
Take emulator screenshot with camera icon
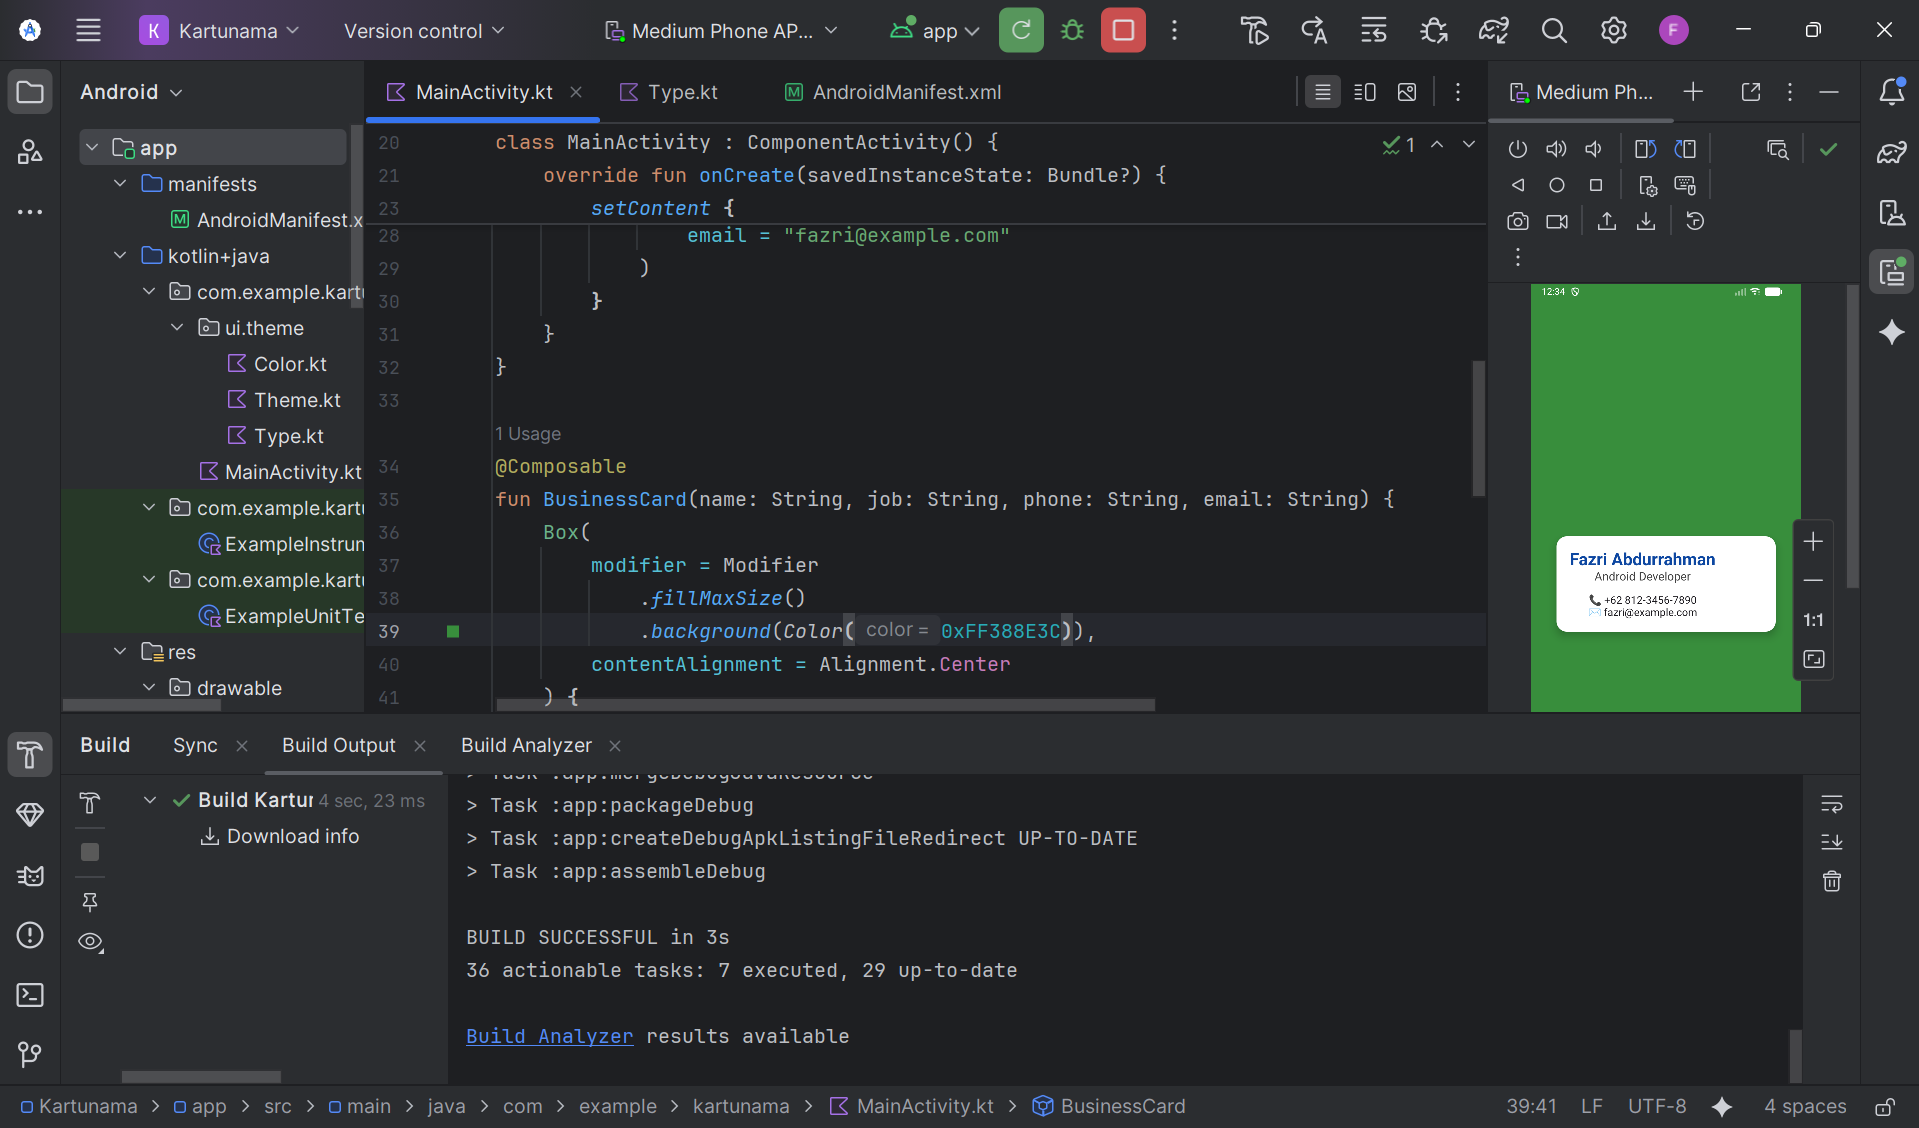click(x=1517, y=222)
